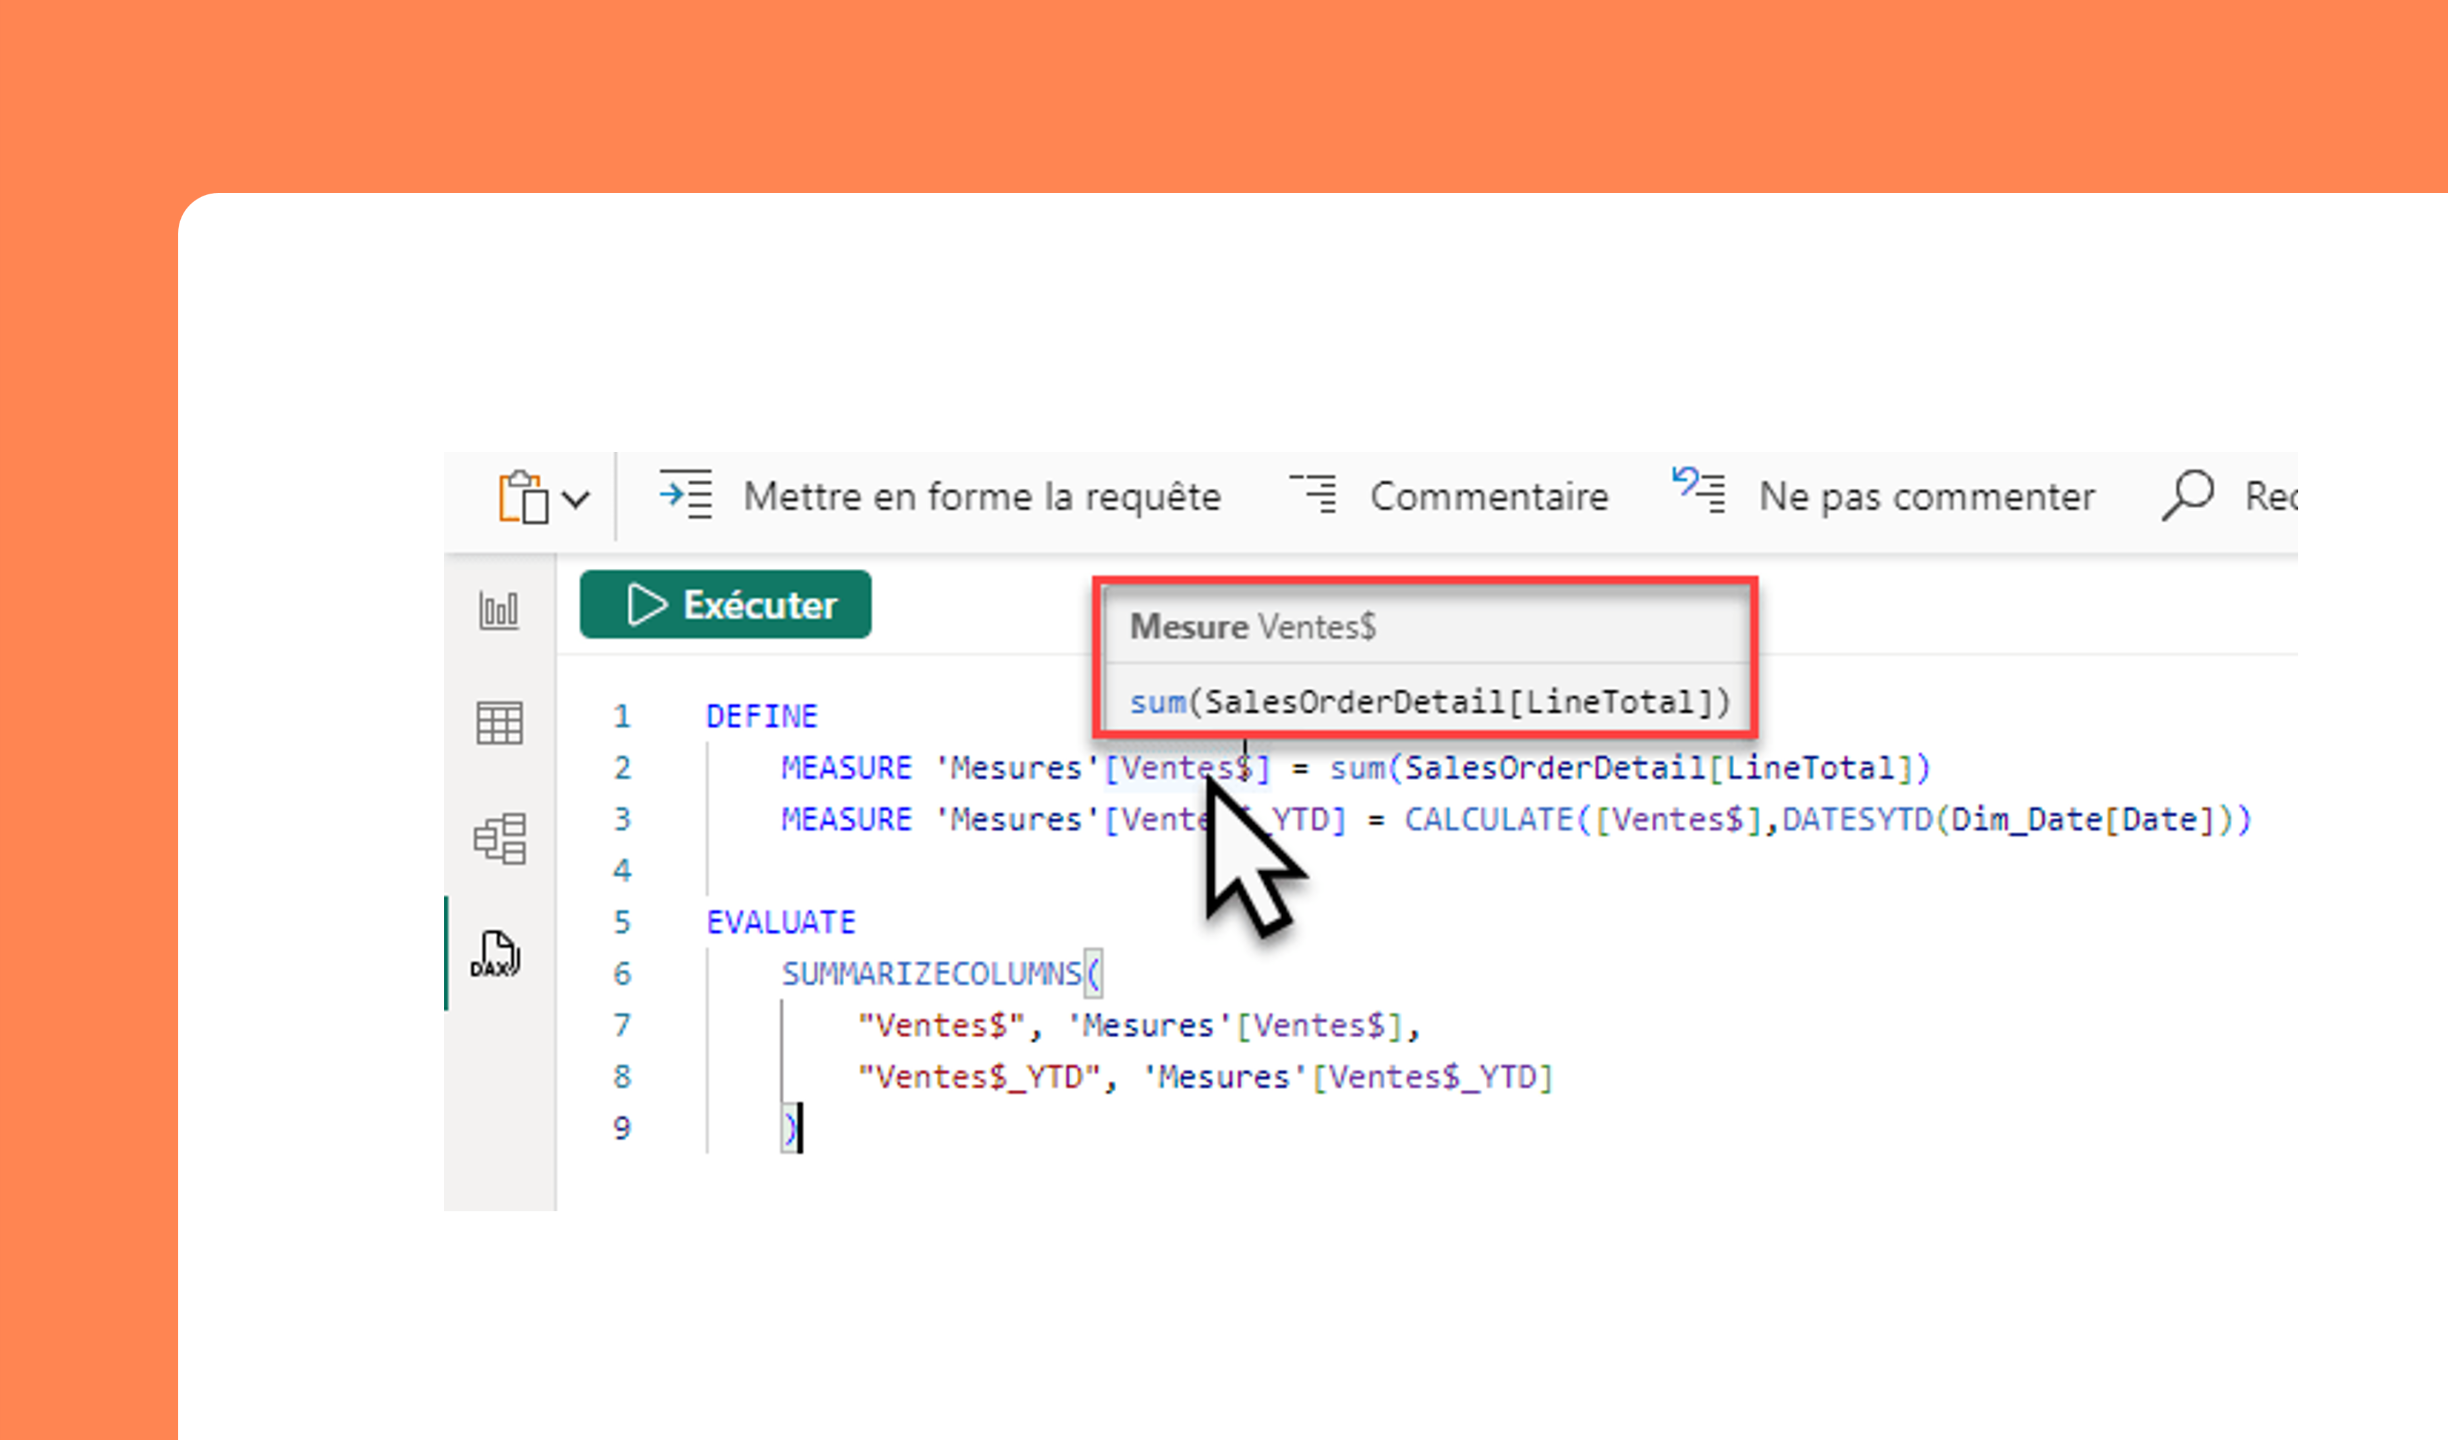Click the EVALUATE keyword on line 5
This screenshot has width=2448, height=1440.
click(x=780, y=922)
